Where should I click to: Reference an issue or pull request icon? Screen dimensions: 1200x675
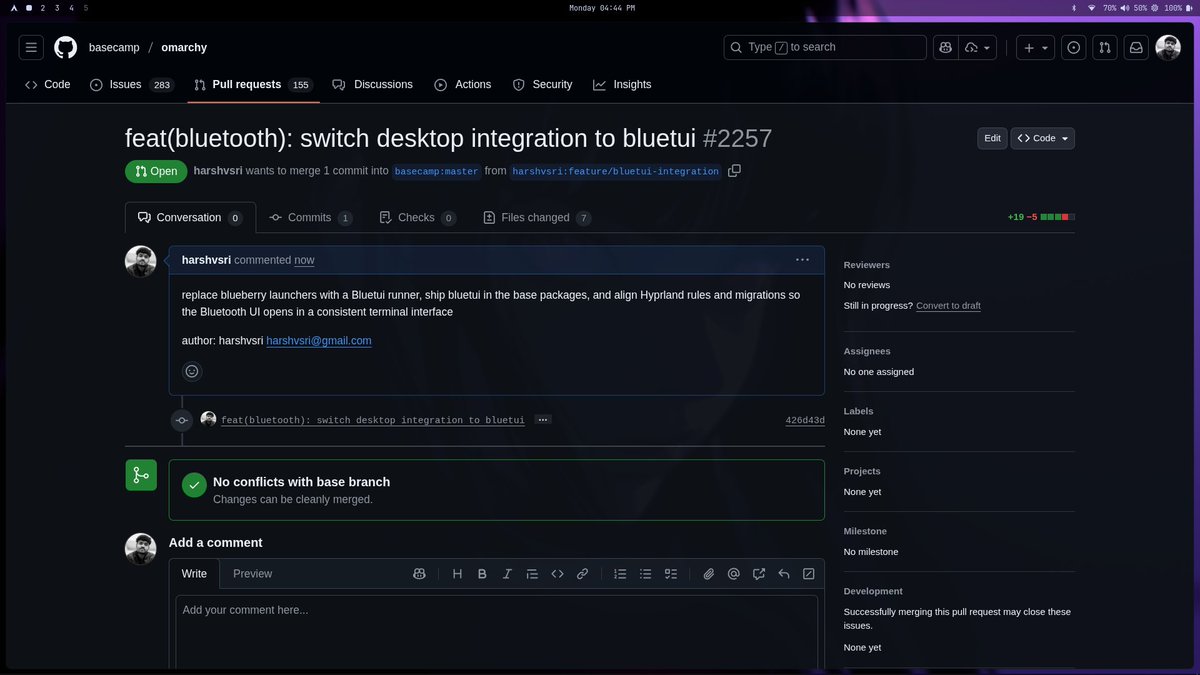[x=759, y=574]
